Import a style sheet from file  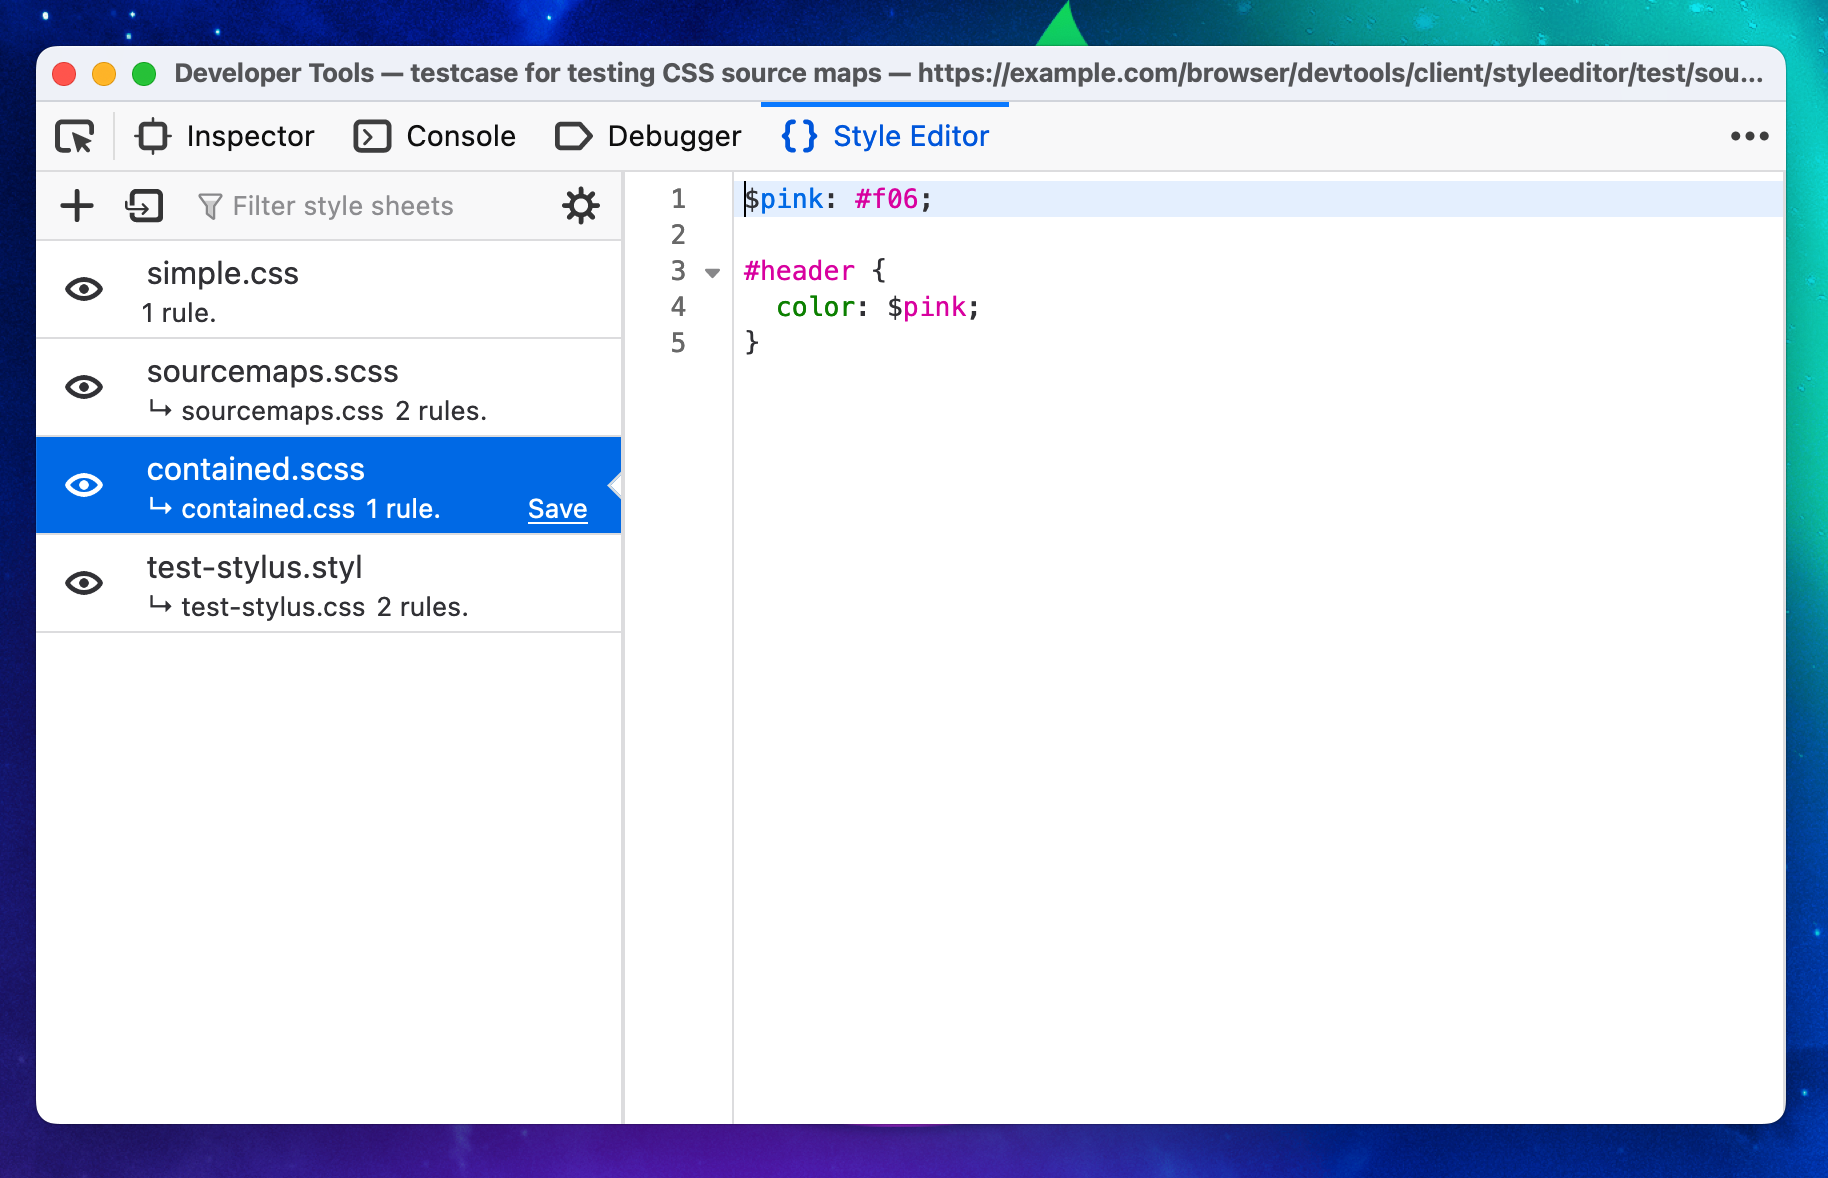[x=143, y=205]
